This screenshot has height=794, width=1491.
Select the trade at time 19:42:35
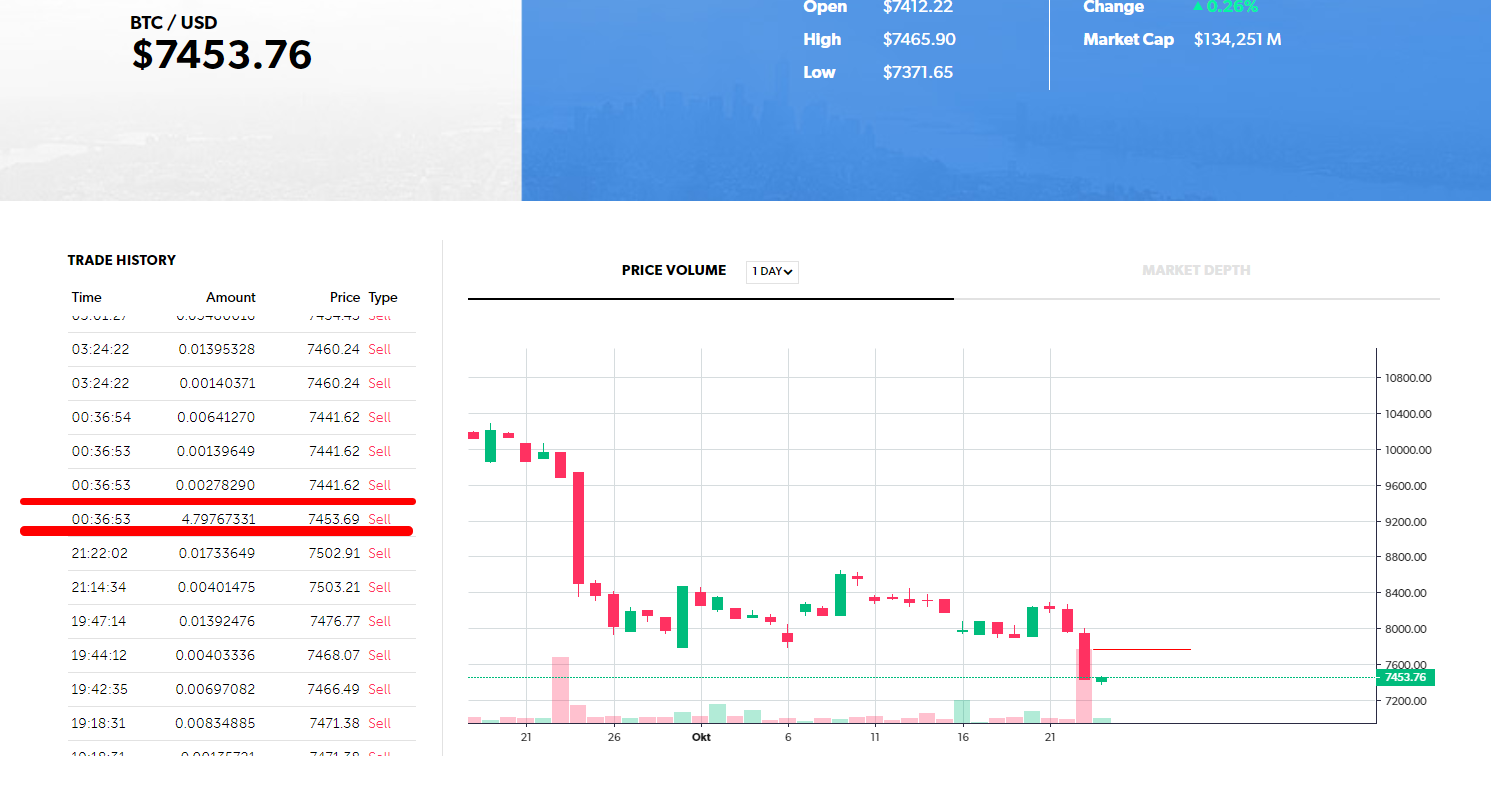[99, 689]
